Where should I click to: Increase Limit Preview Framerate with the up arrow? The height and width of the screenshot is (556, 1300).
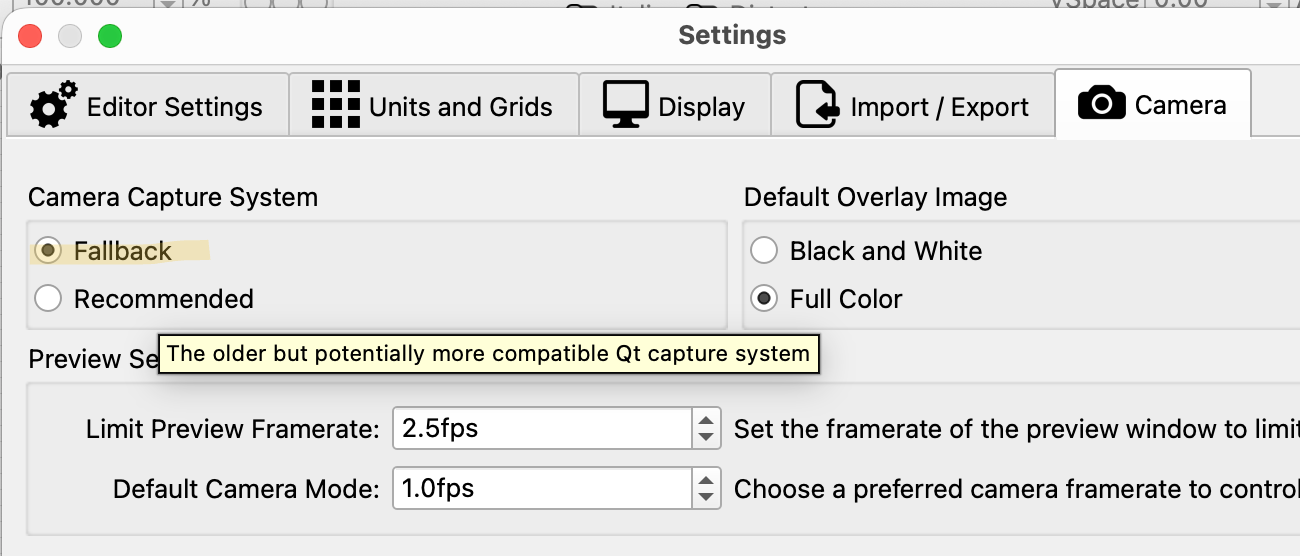click(x=706, y=420)
